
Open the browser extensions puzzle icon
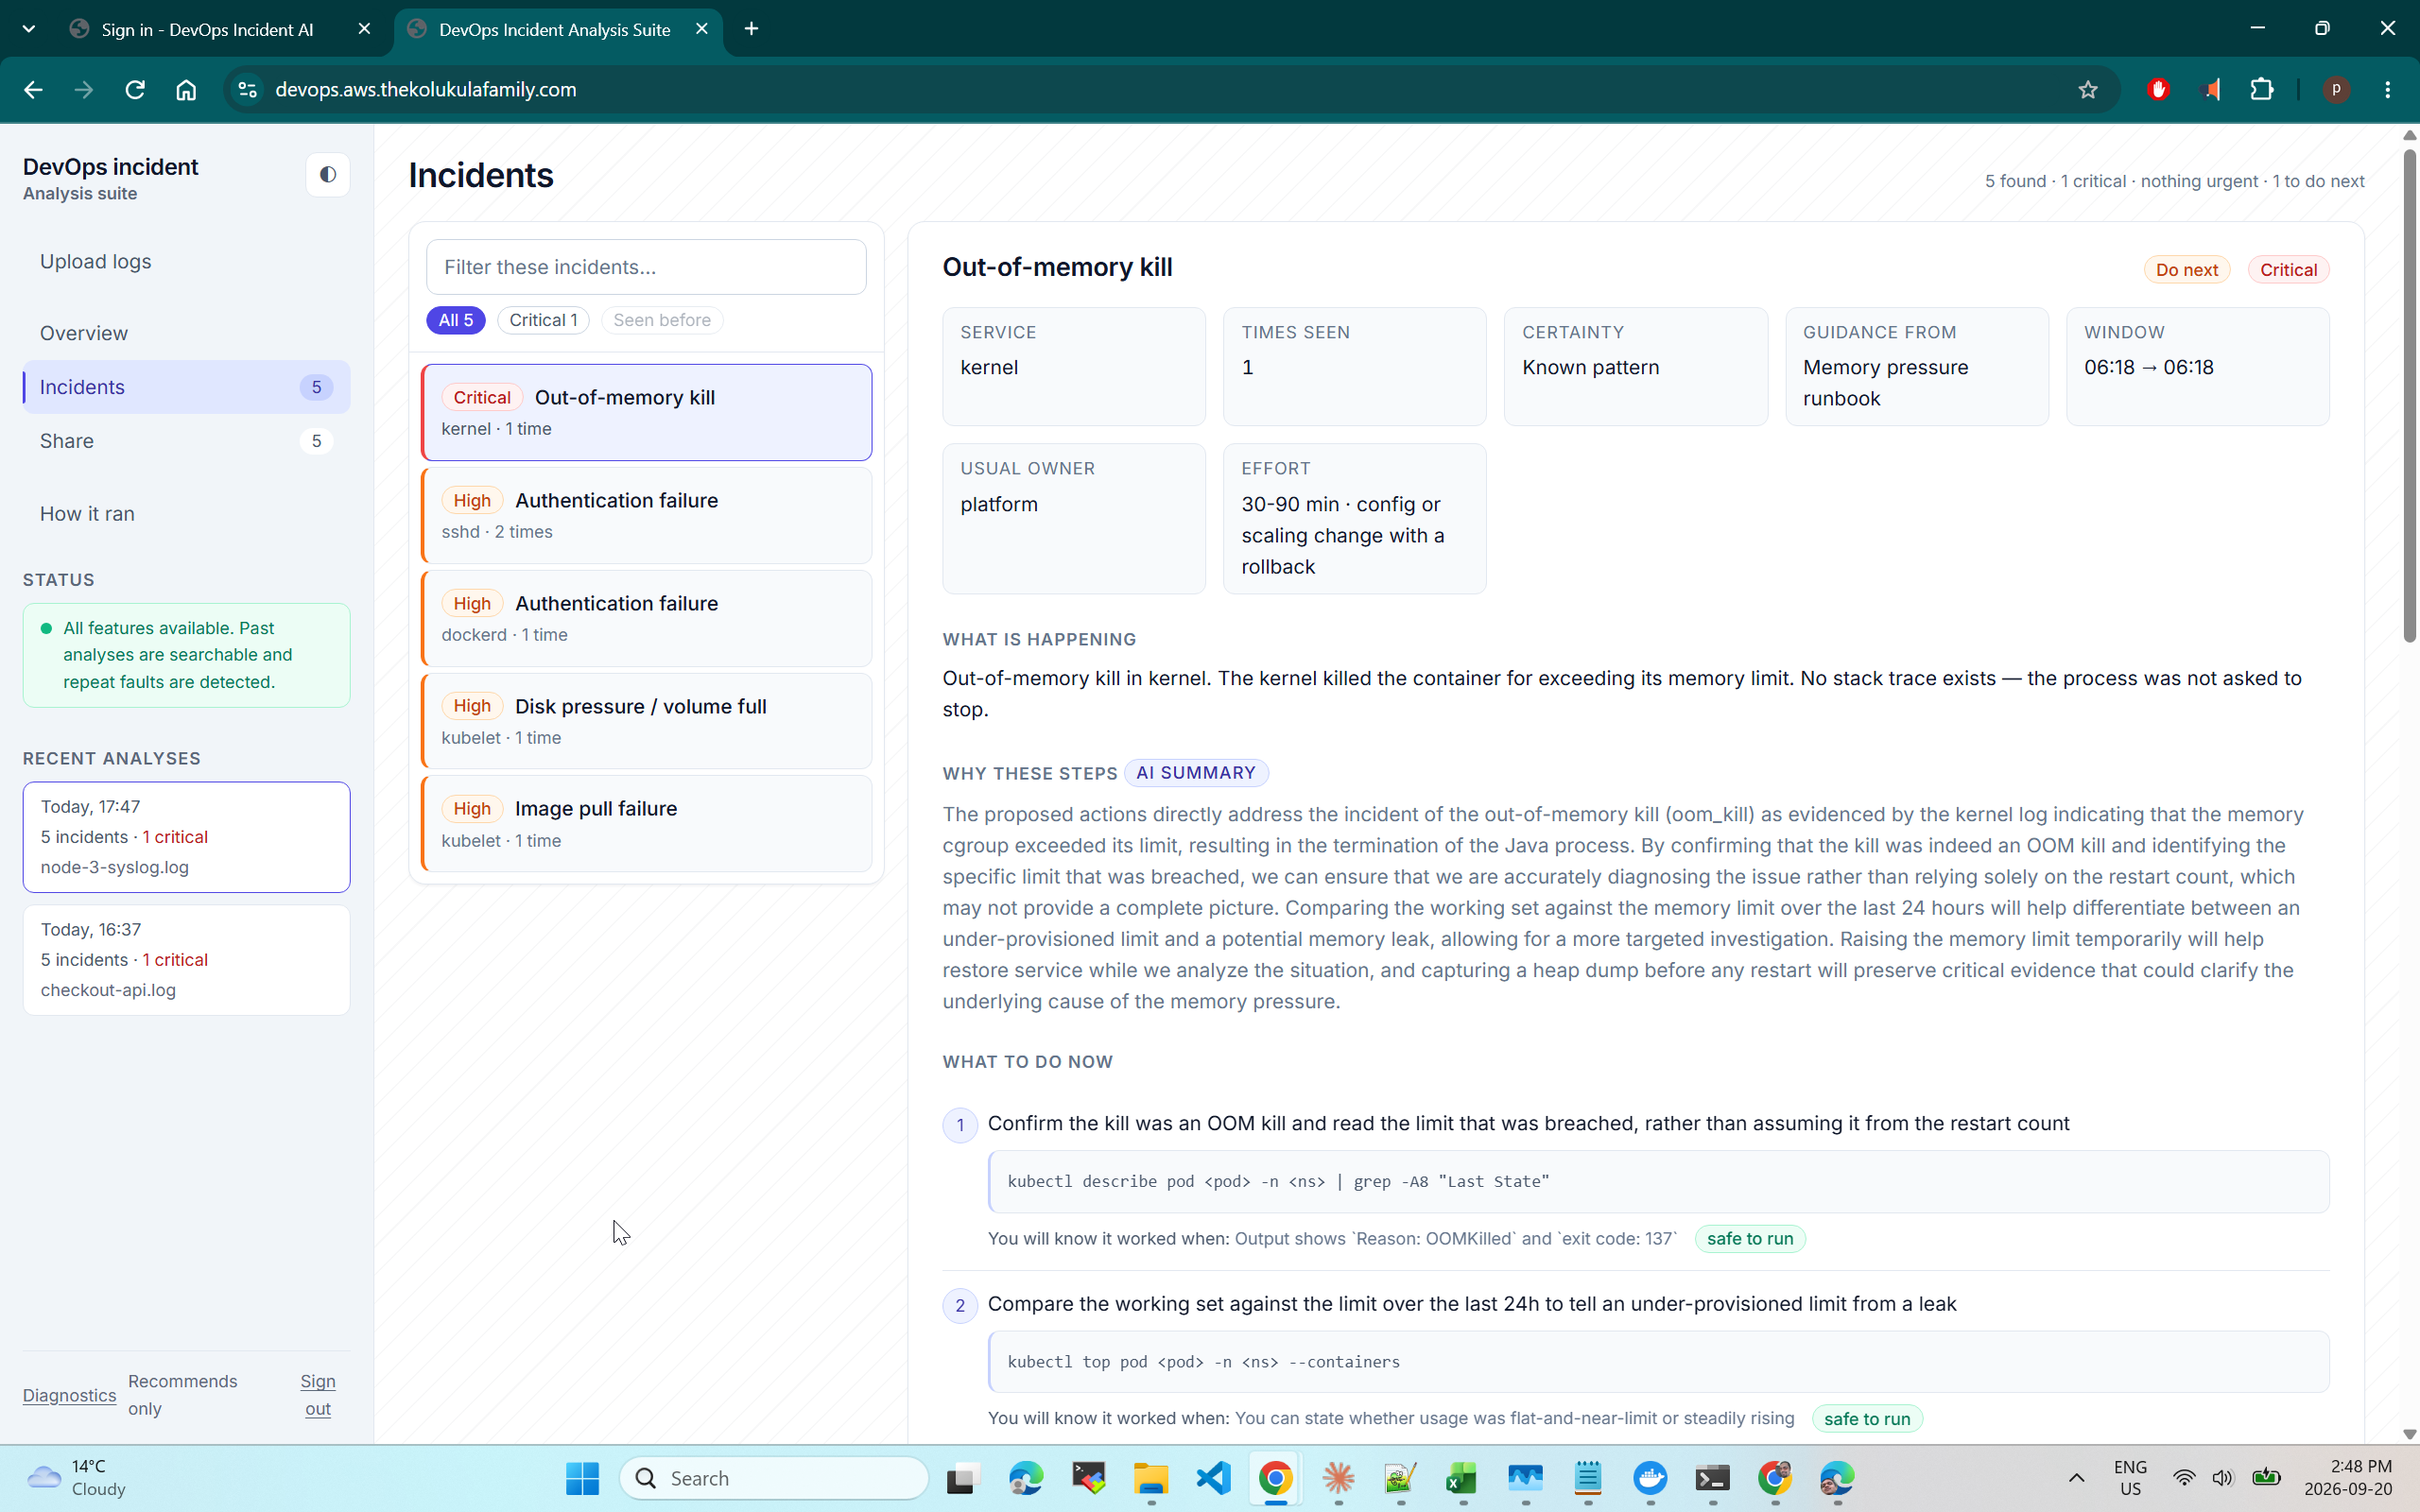[2261, 90]
